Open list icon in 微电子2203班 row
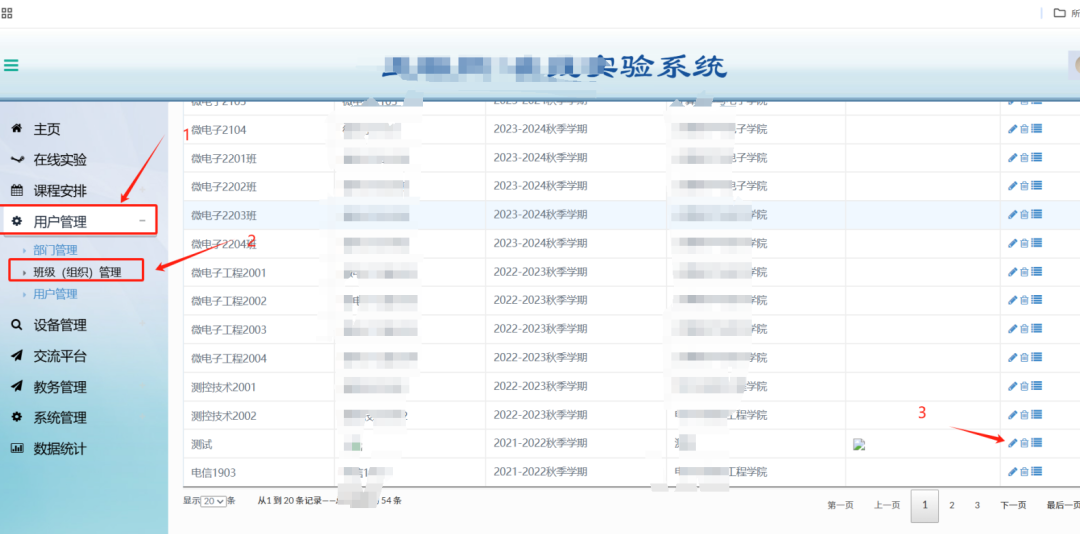The image size is (1080, 534). click(1037, 215)
